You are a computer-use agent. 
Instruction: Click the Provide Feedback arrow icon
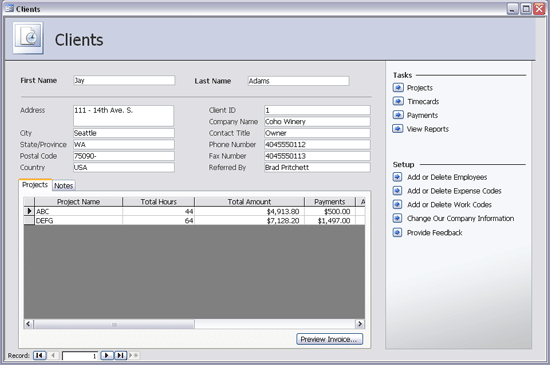397,232
